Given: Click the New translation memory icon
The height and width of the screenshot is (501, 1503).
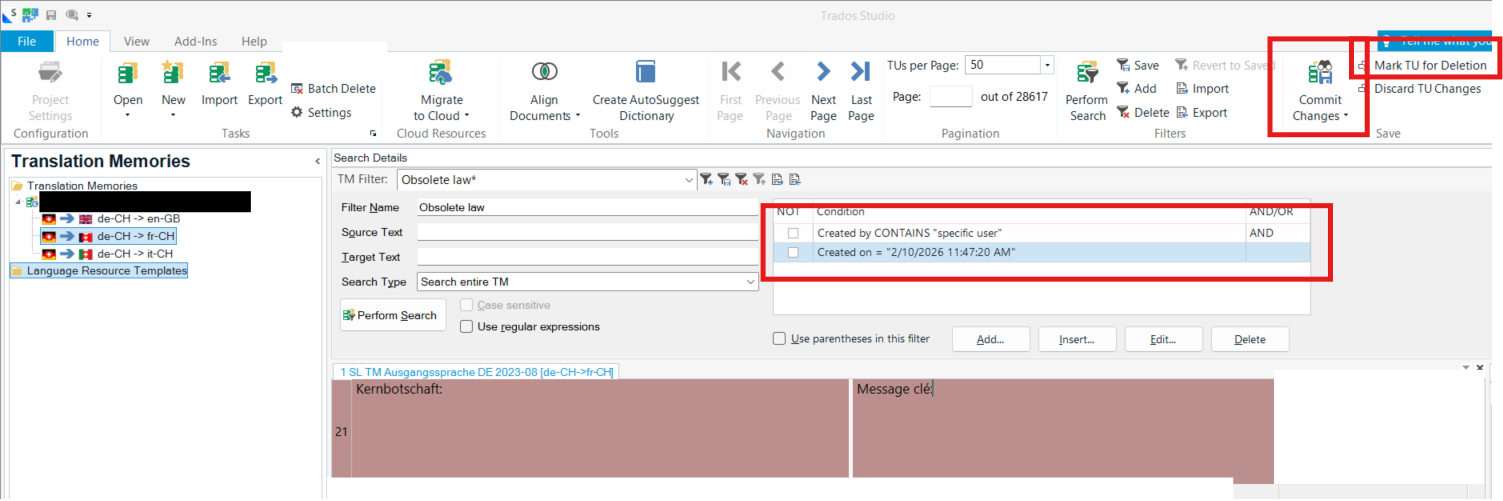Looking at the screenshot, I should (x=173, y=74).
